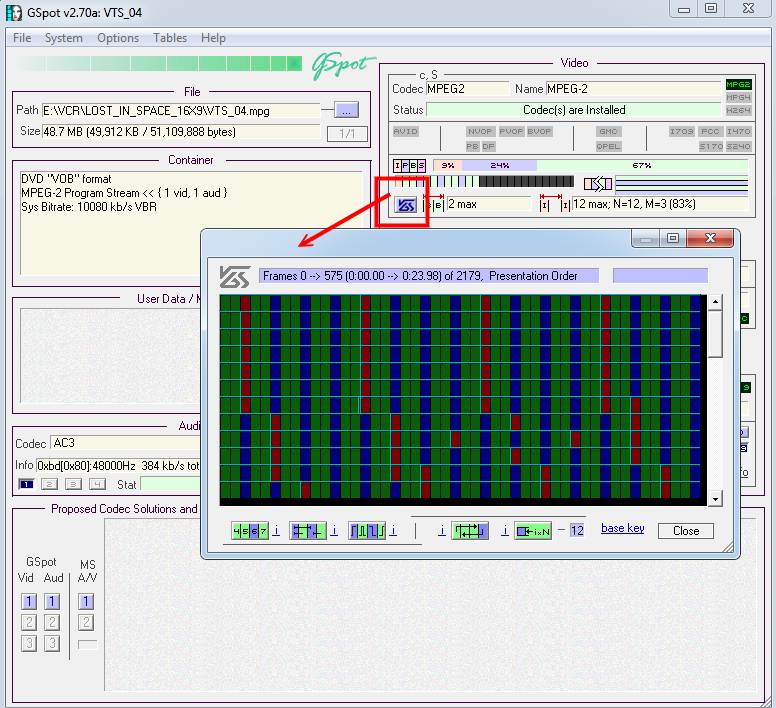Click the FCC colorimetry badge
The height and width of the screenshot is (708, 776).
click(710, 131)
